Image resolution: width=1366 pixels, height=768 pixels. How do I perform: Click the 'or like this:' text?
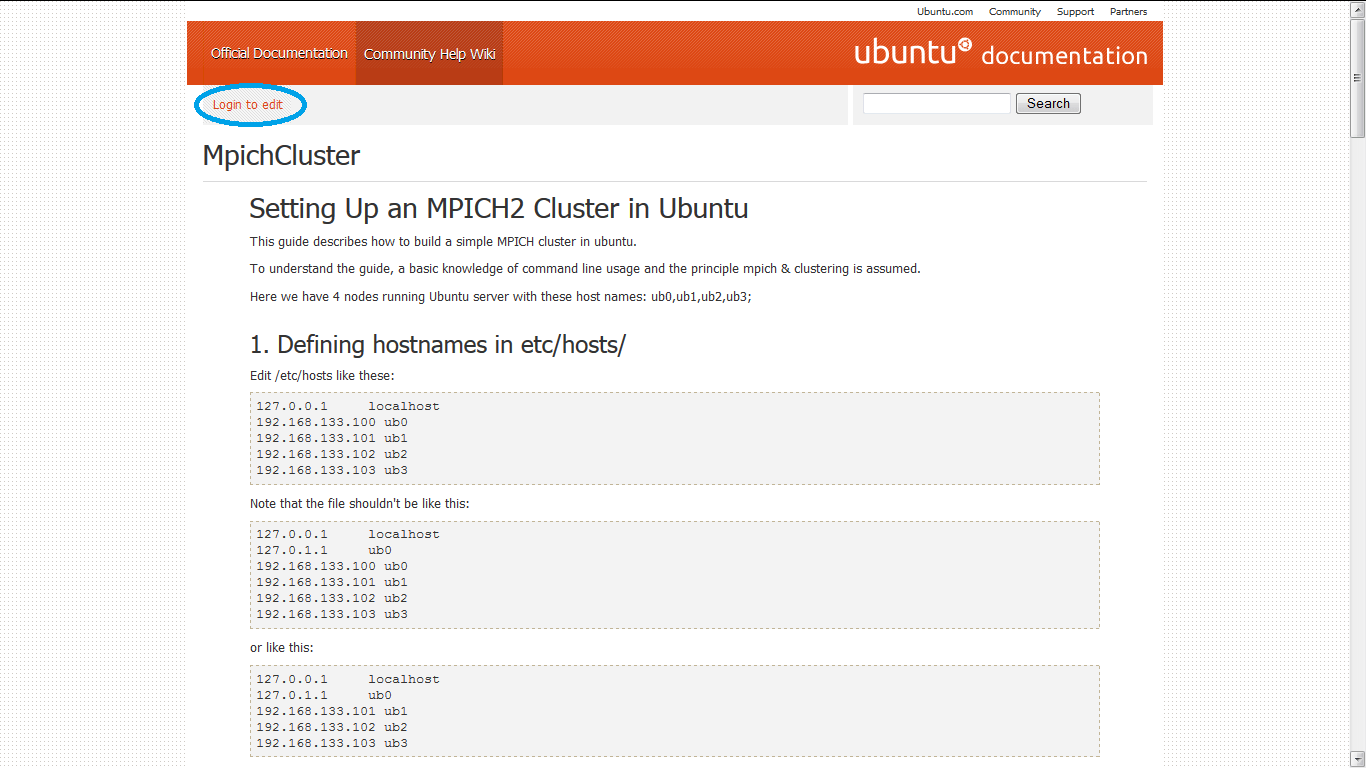pyautogui.click(x=282, y=648)
